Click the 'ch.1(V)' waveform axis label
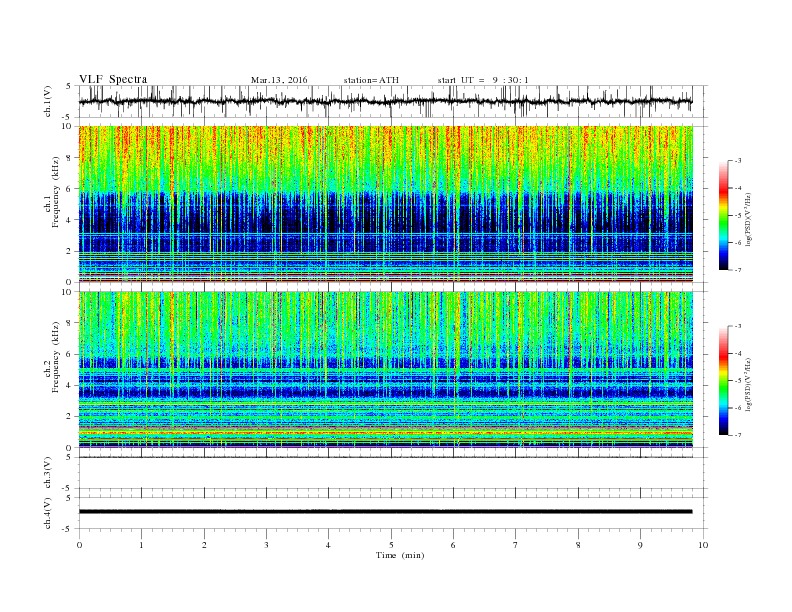Viewport: 792px width, 612px height. tap(48, 101)
